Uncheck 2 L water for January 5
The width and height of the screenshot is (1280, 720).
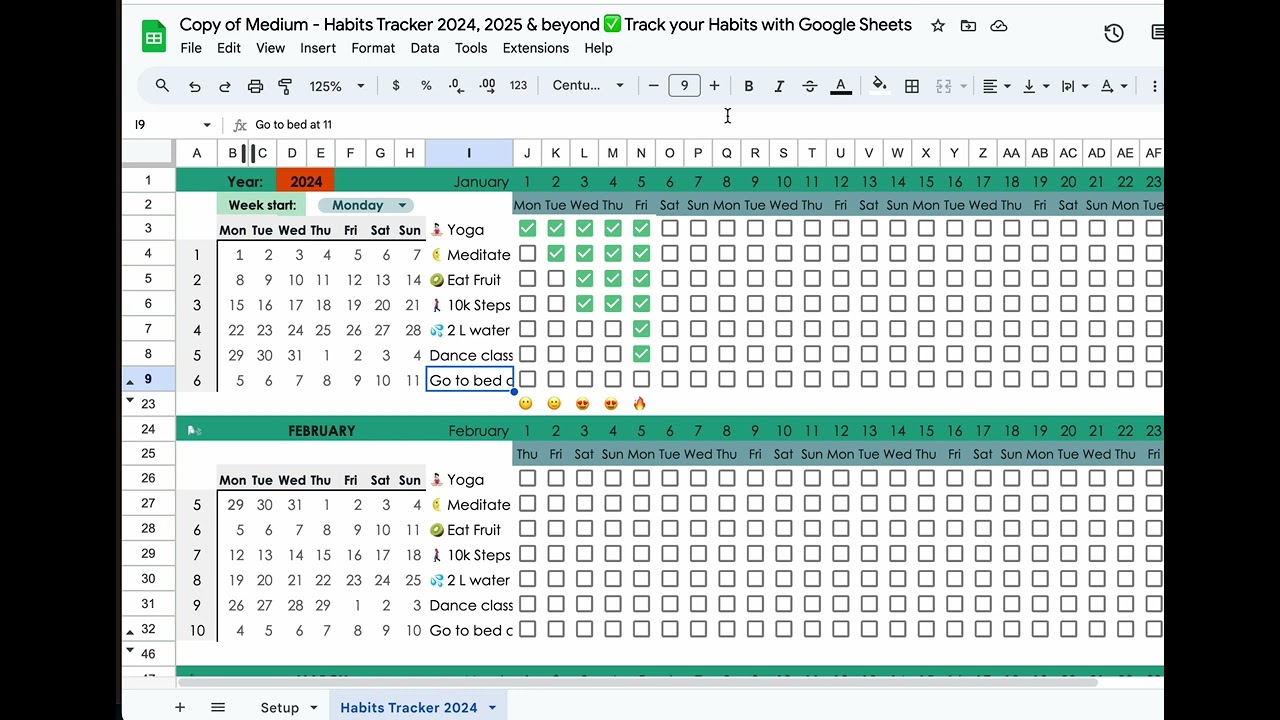[x=641, y=329]
